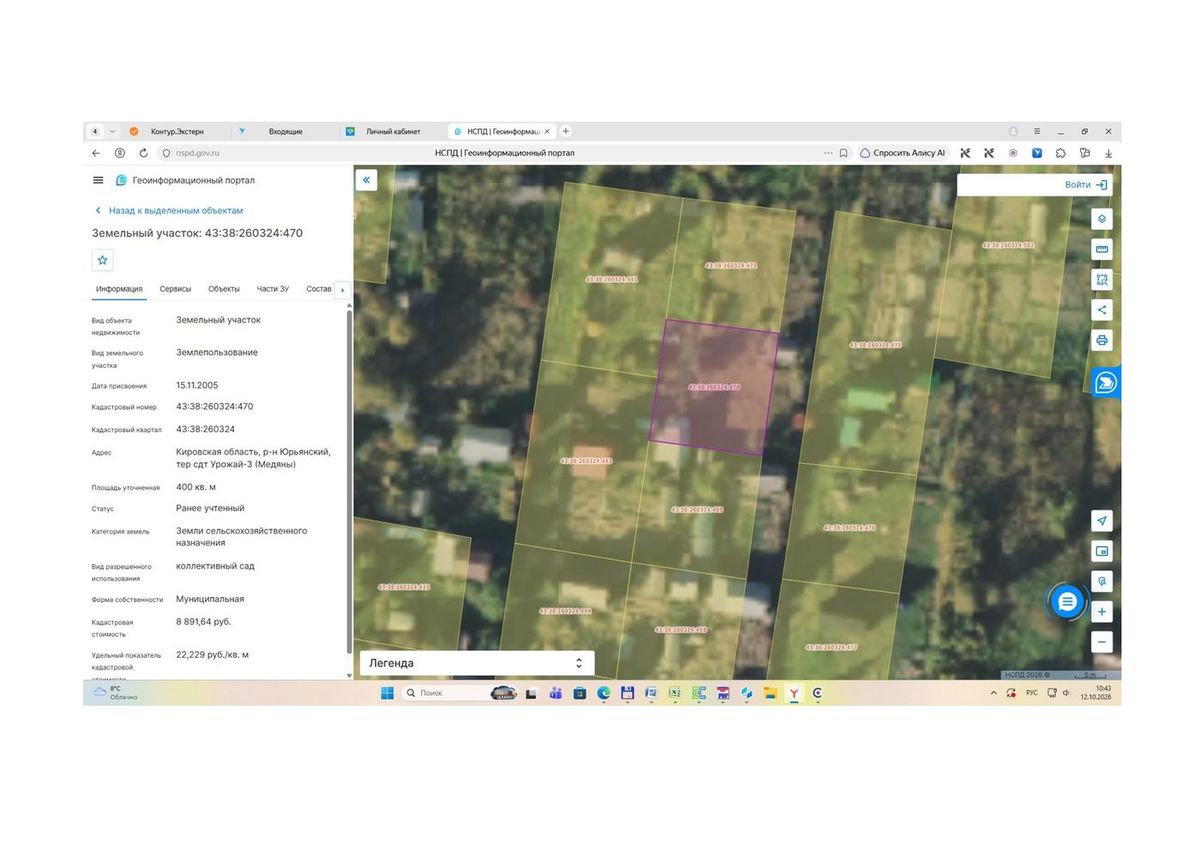Center map on my location
This screenshot has height=849, width=1200.
coord(1101,521)
